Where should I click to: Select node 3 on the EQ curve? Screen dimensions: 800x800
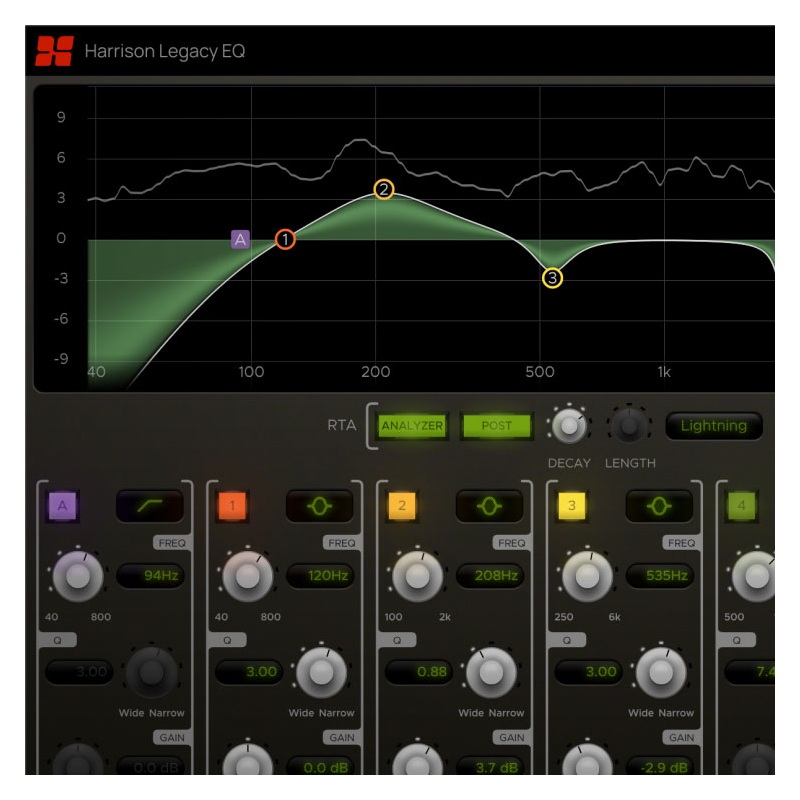(x=552, y=278)
